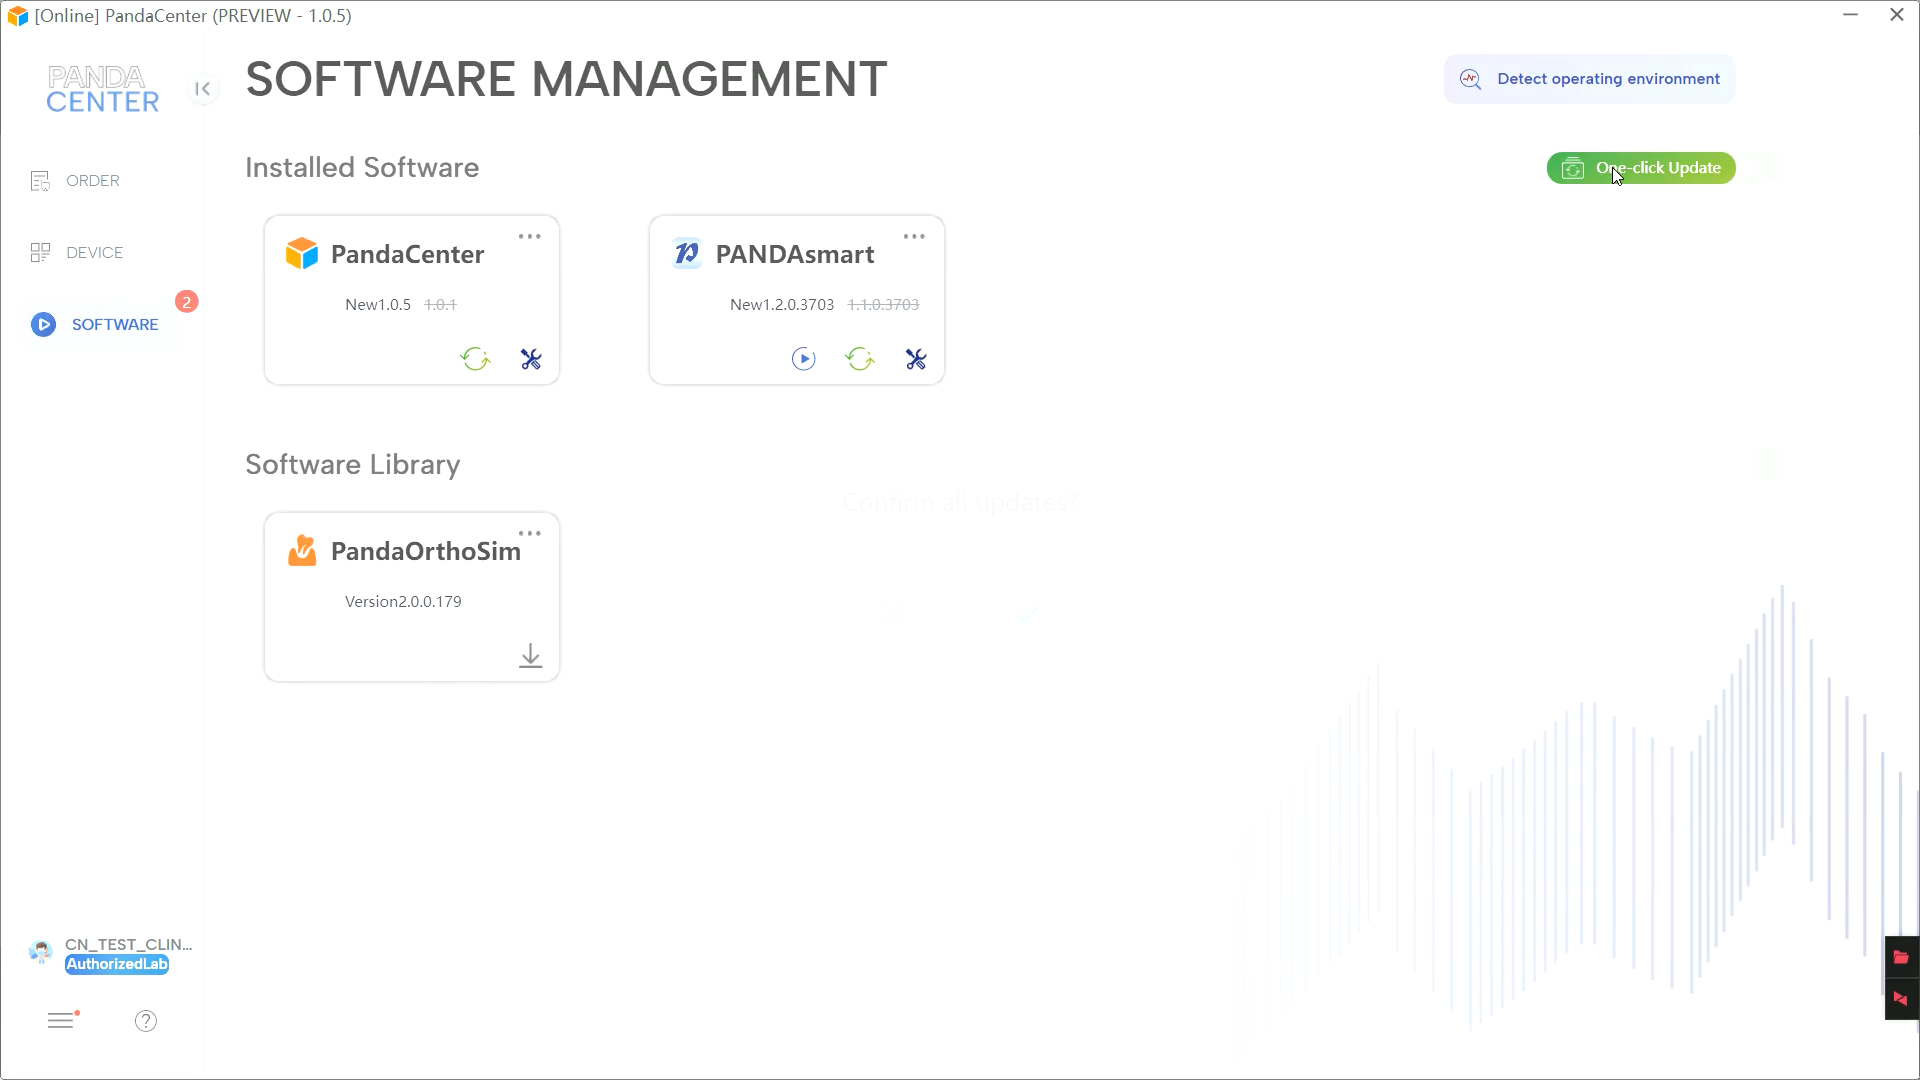Screen dimensions: 1920x1080
Task: Click the red flag icon on the right edge
Action: click(1901, 999)
